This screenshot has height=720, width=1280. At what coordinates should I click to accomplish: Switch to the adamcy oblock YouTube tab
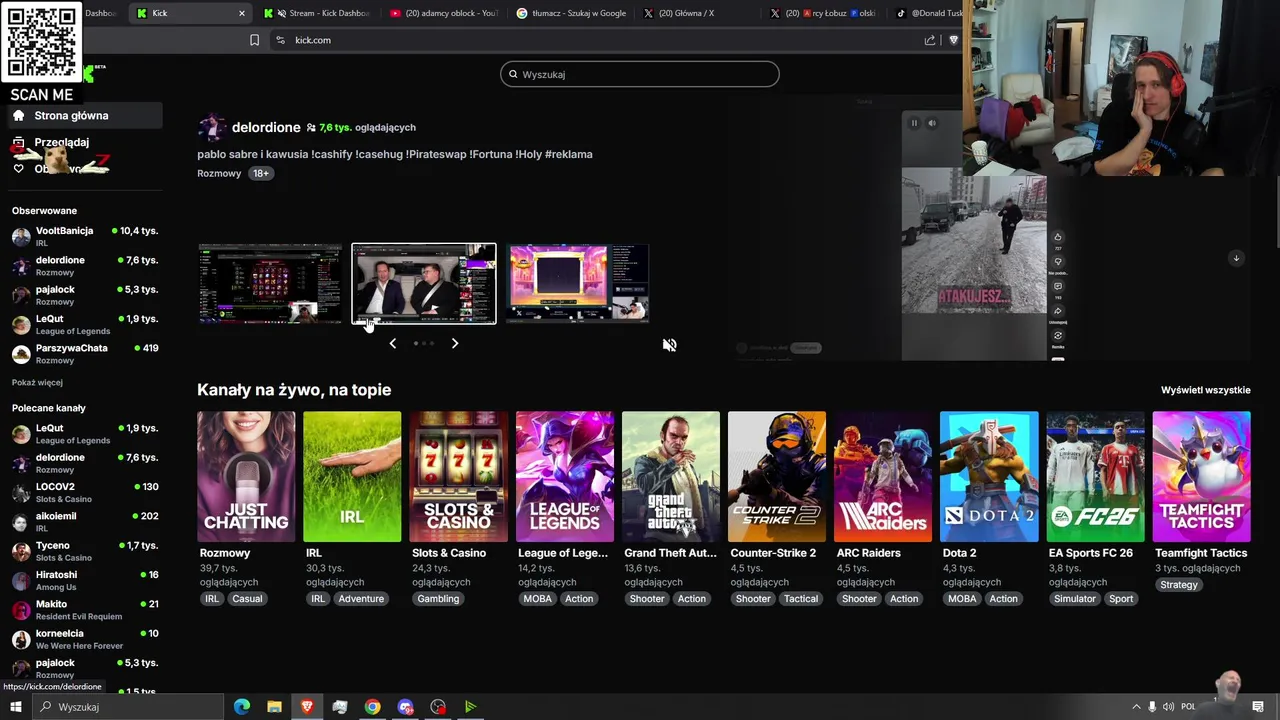pyautogui.click(x=445, y=13)
